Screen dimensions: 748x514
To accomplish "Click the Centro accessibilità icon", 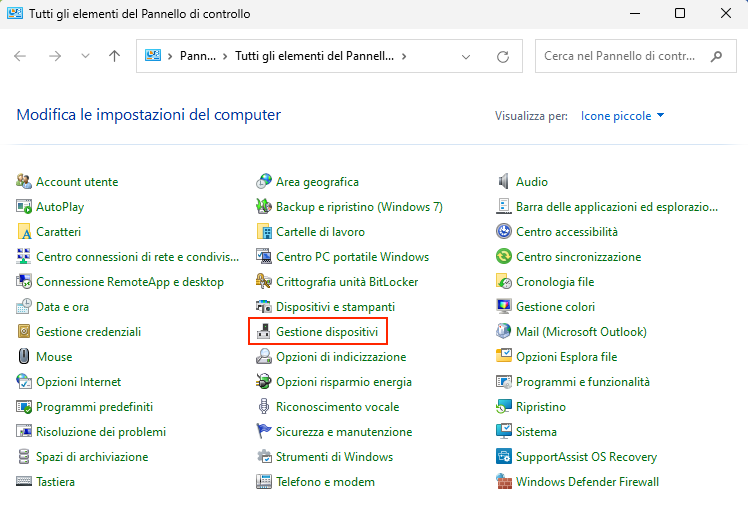I will pyautogui.click(x=505, y=232).
